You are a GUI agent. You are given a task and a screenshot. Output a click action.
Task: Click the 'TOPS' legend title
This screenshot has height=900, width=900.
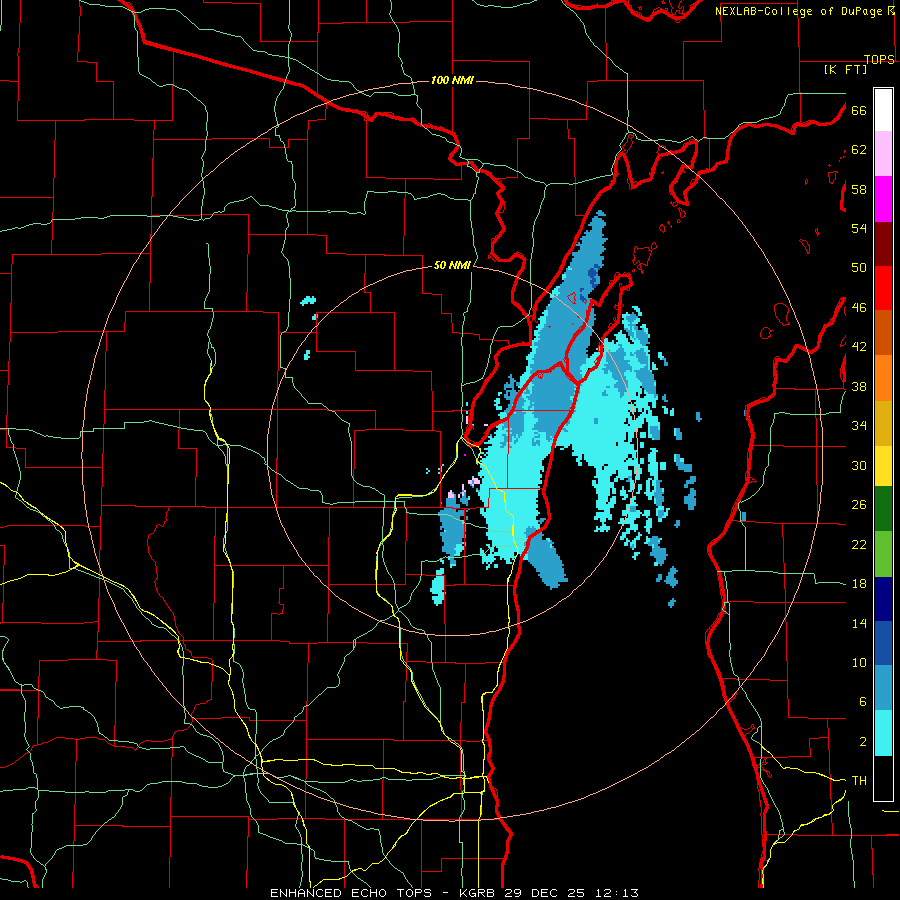pos(879,59)
